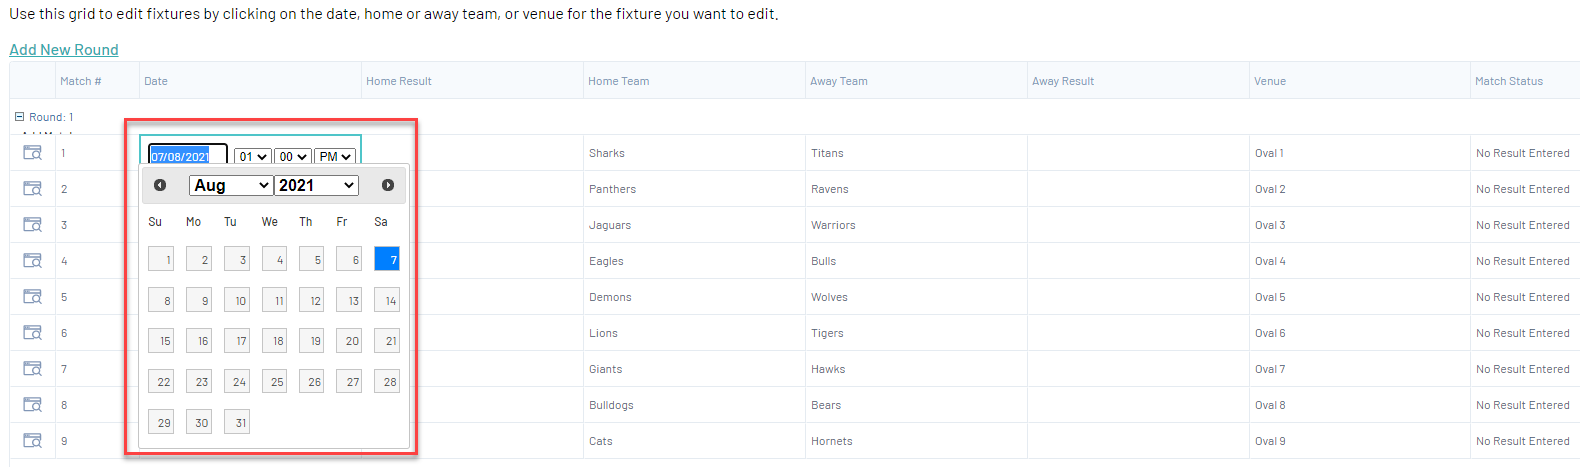Select August 14 in the calendar
Screen dimensions: 1580x467
[387, 300]
